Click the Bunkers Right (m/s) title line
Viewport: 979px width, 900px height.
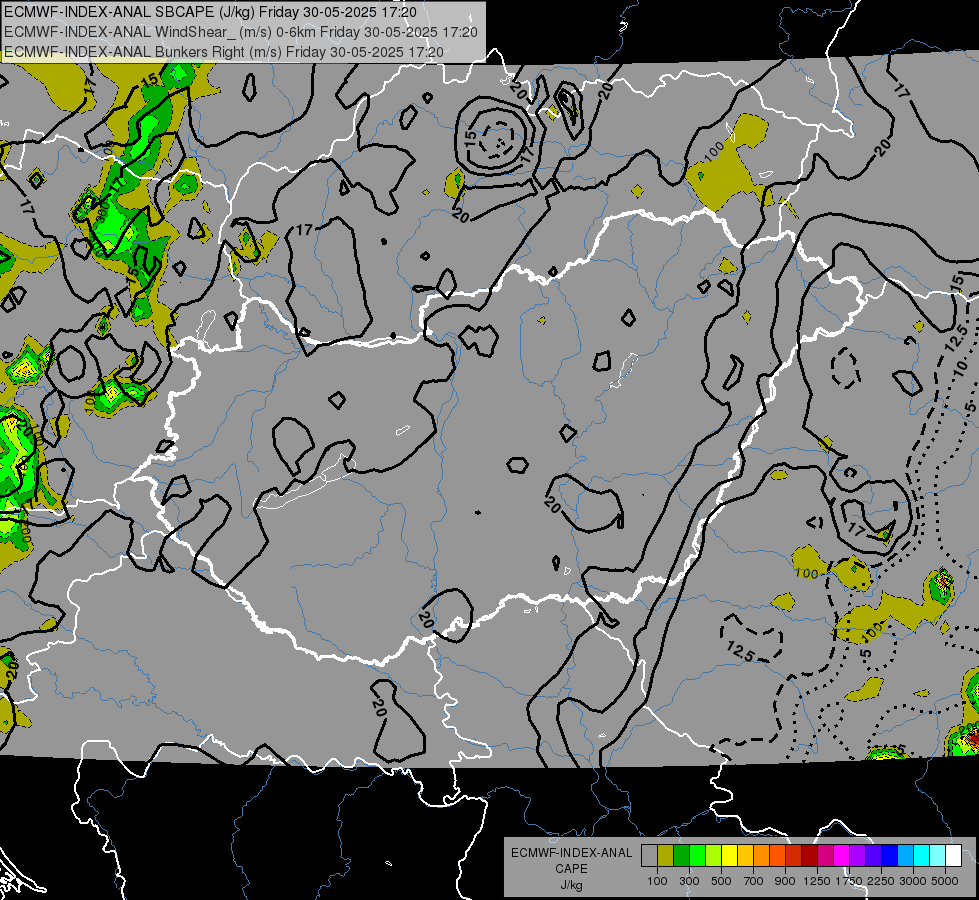coord(224,52)
